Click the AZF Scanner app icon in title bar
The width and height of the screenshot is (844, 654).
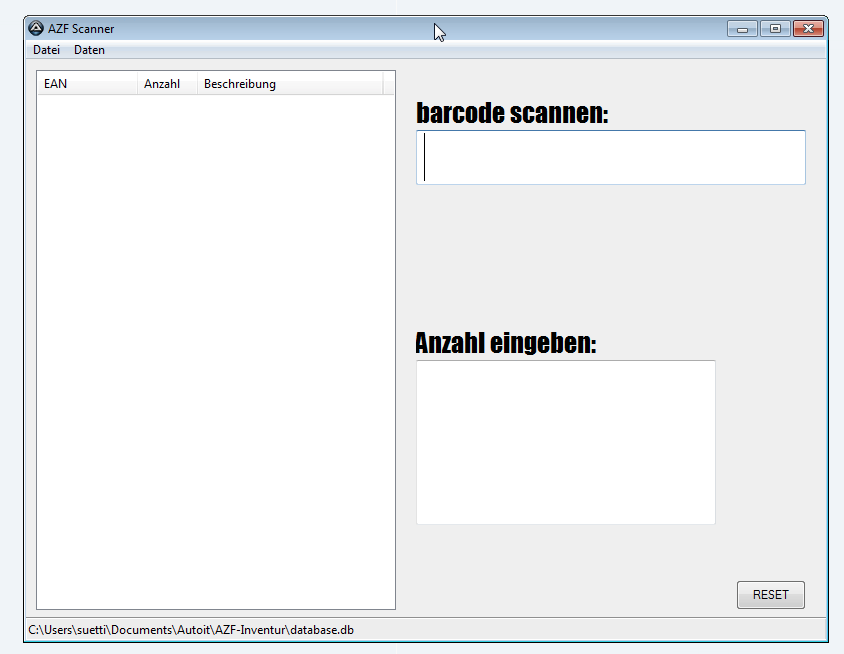click(x=36, y=29)
